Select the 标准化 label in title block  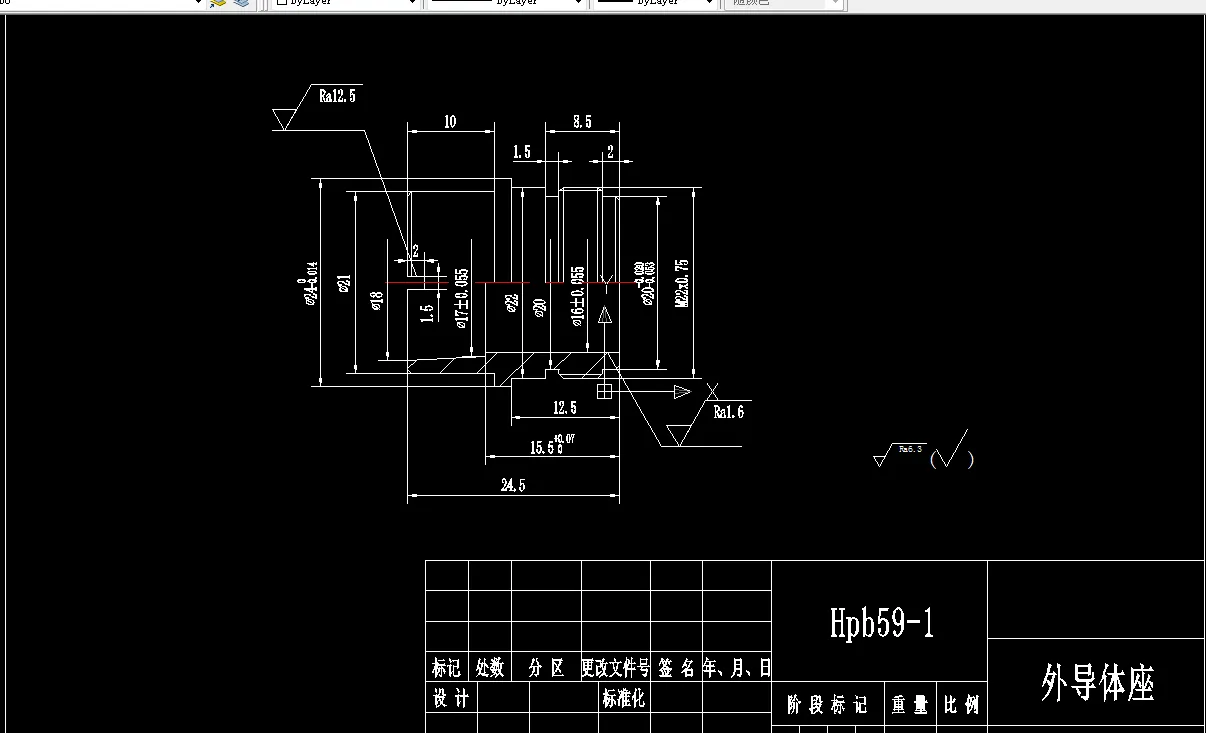tap(624, 699)
